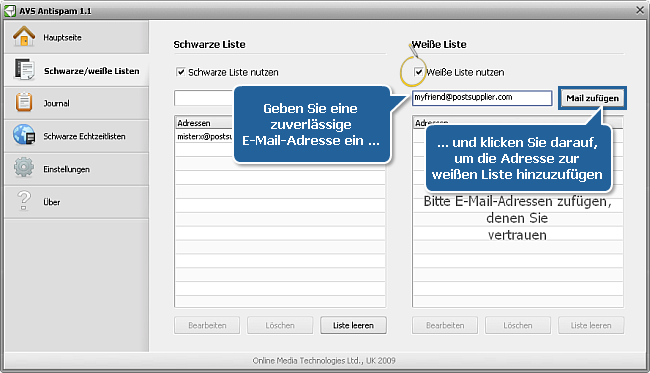Select the misterx@posts... entry in black list
650x373 pixels.
point(204,136)
